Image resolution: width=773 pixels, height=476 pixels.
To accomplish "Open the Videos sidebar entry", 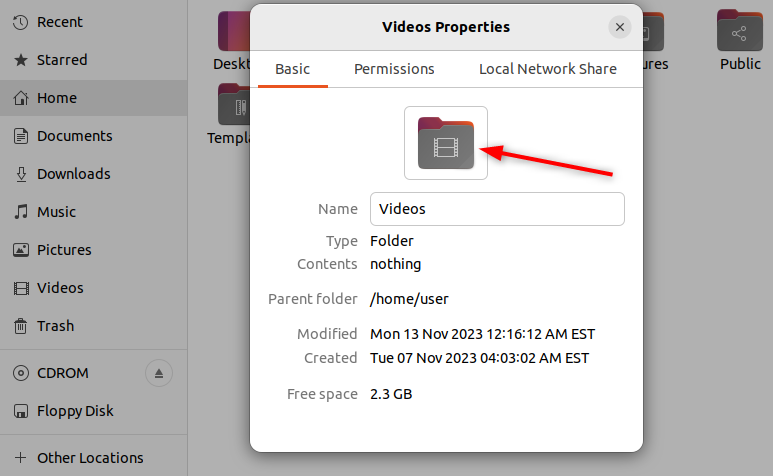I will 60,288.
